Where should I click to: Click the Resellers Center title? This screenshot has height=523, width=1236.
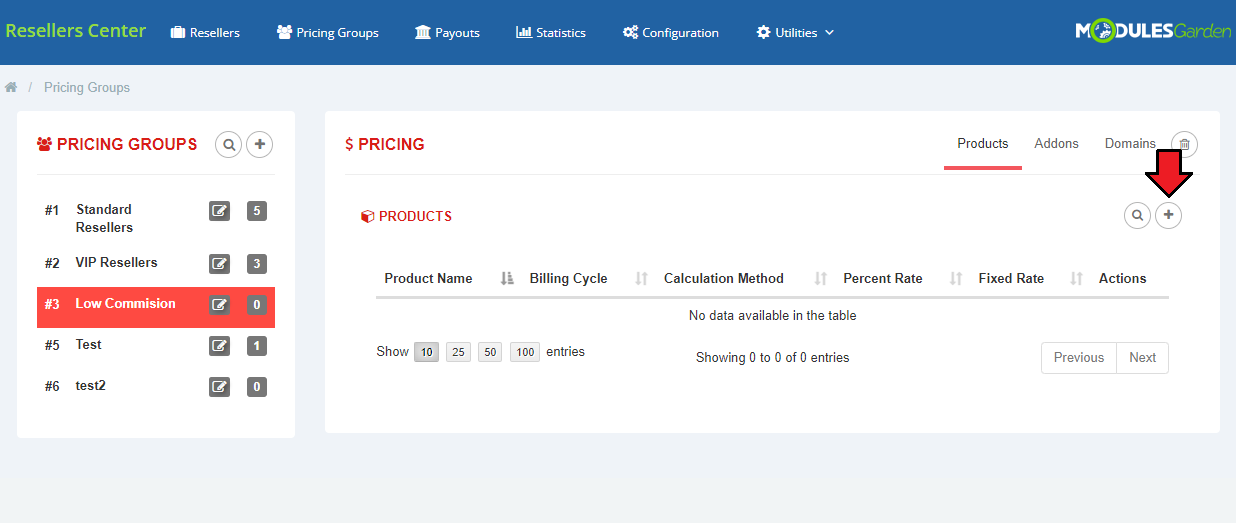(76, 31)
